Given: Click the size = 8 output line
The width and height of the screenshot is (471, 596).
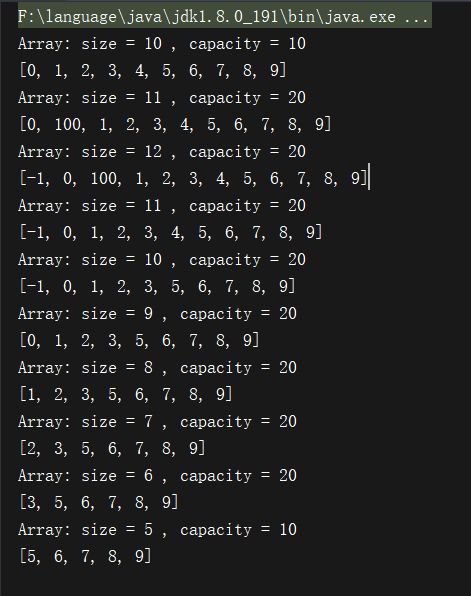Looking at the screenshot, I should point(157,368).
